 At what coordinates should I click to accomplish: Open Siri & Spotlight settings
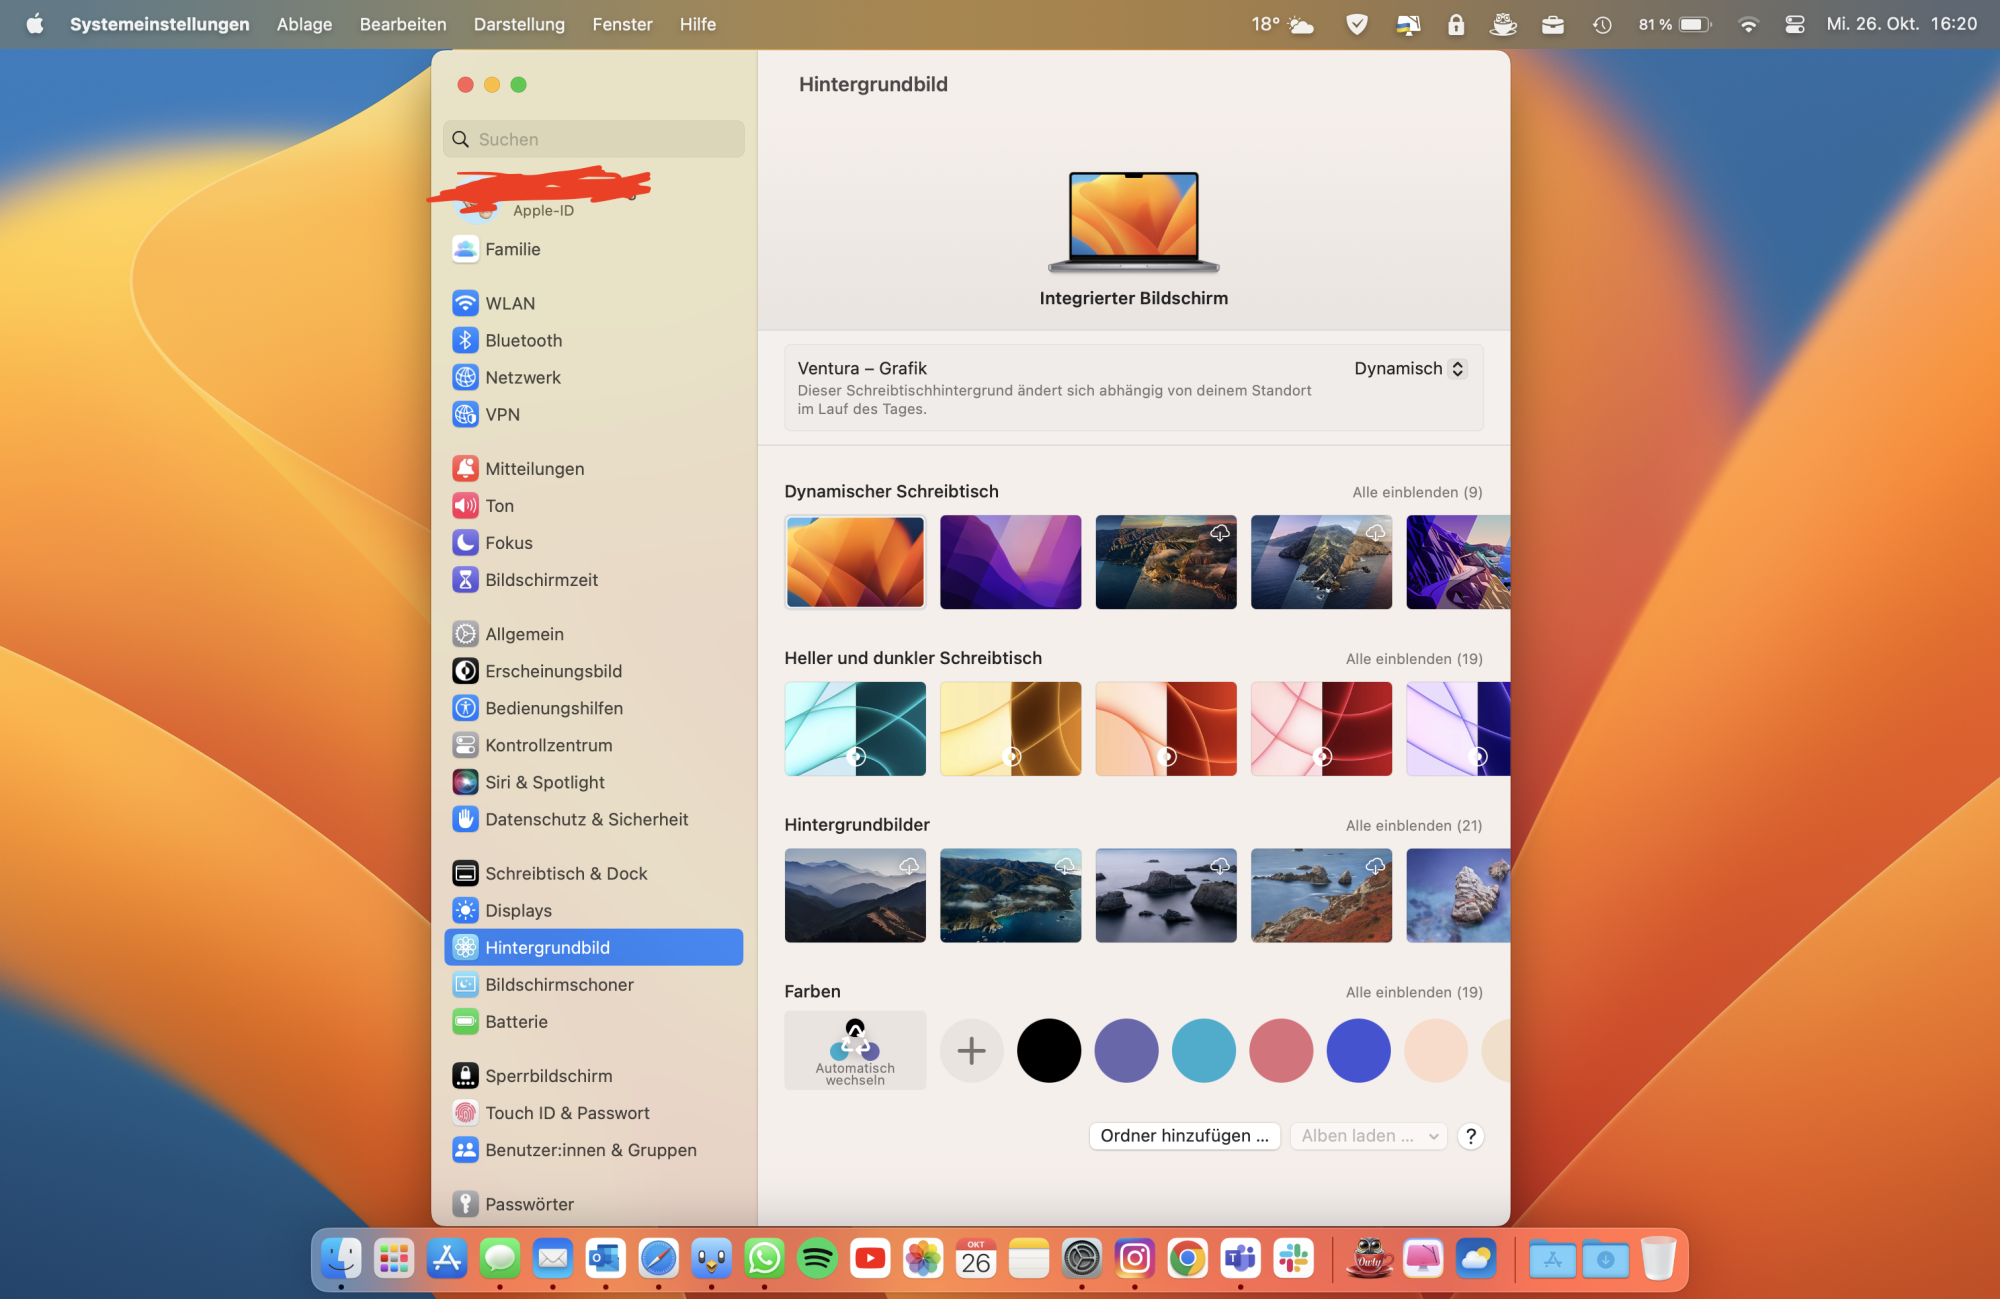pos(544,782)
